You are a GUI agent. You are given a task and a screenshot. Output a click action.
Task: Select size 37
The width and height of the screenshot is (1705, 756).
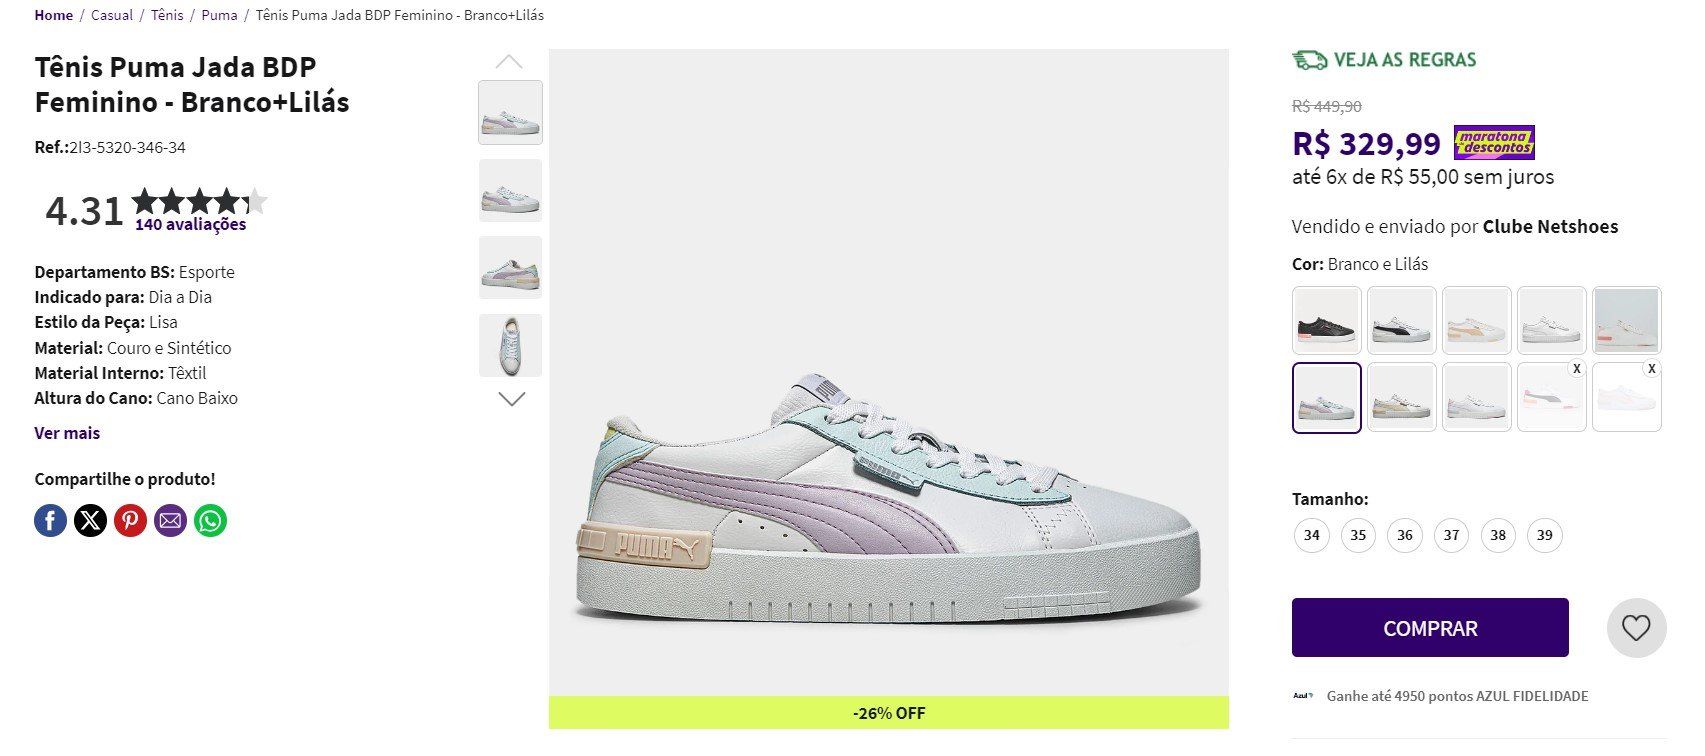1451,535
